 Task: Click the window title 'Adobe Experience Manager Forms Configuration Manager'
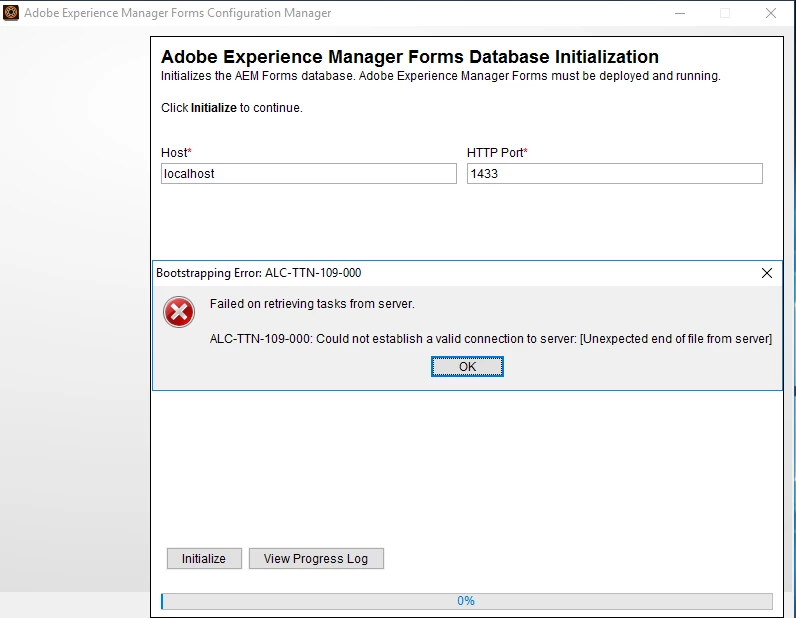[x=178, y=13]
